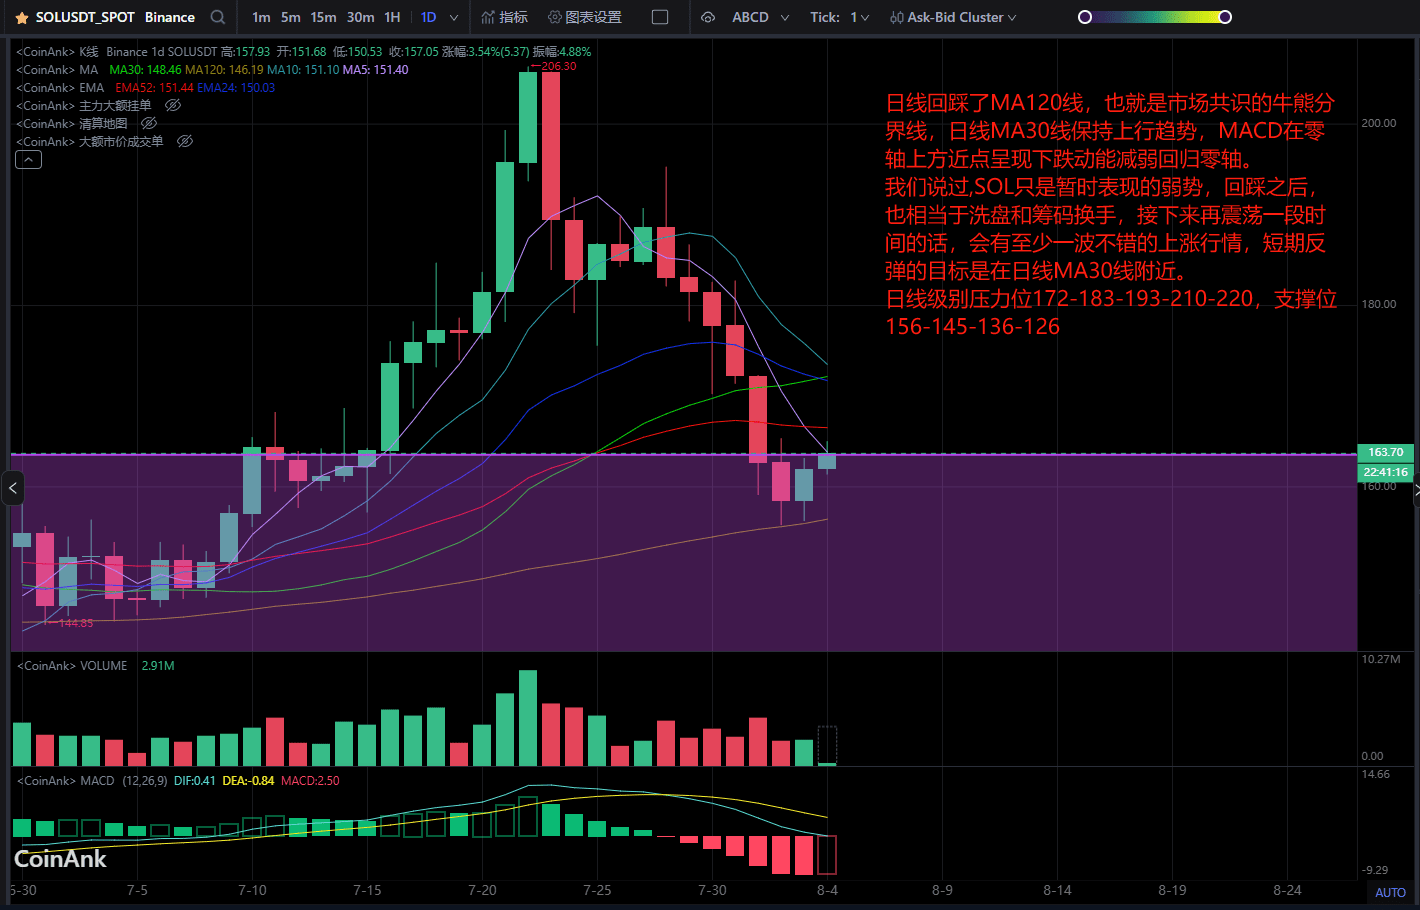Click the 8-4 date on time axis
Viewport: 1420px width, 910px height.
827,890
